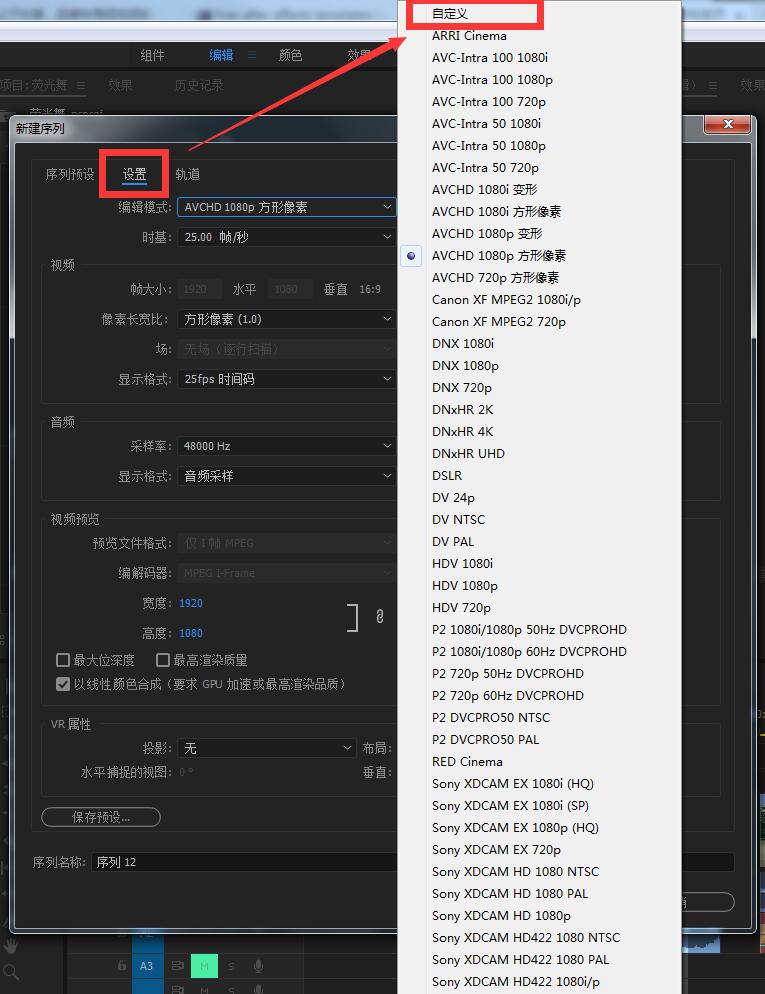Switch to the 序列预设 tab
The image size is (765, 994).
[70, 174]
